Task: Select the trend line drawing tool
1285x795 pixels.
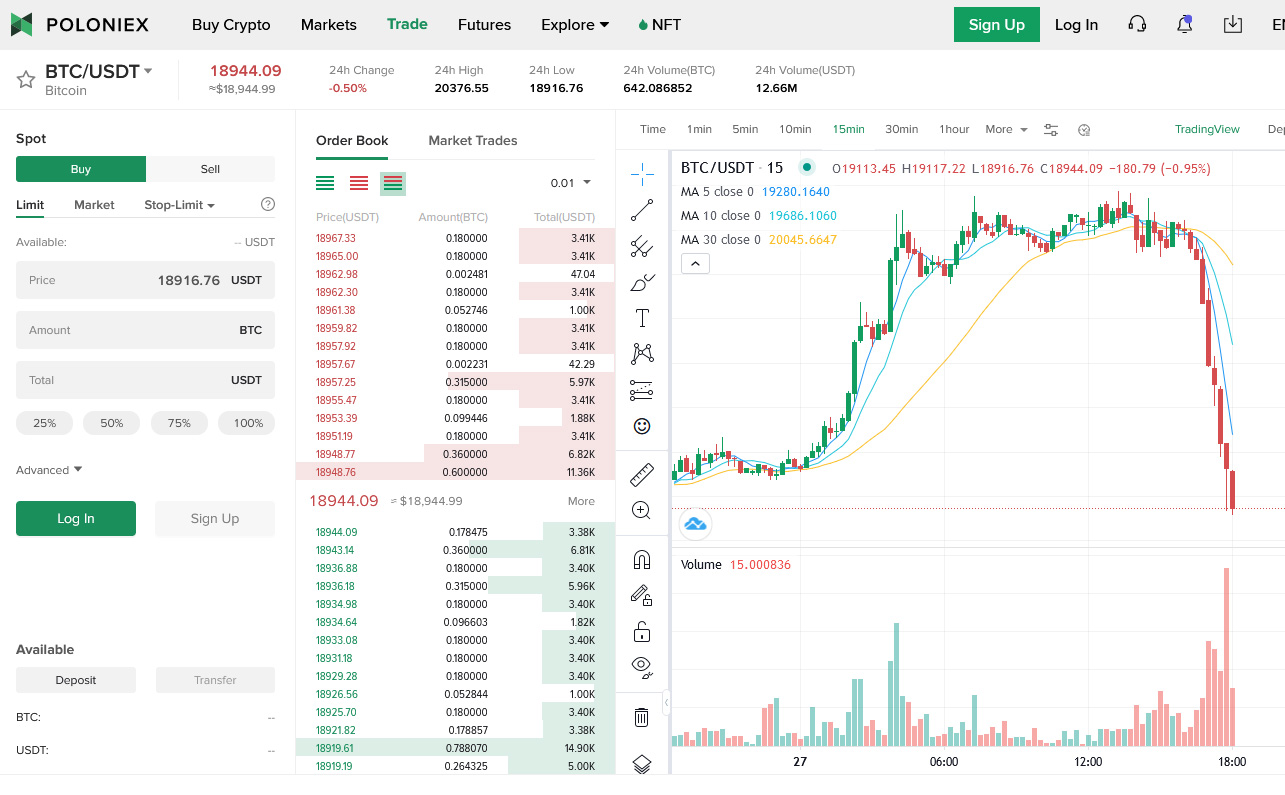Action: click(642, 210)
